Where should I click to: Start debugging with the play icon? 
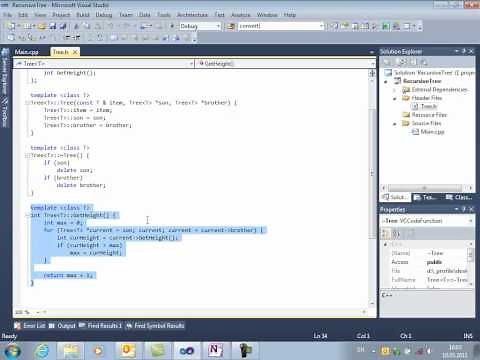(x=172, y=26)
